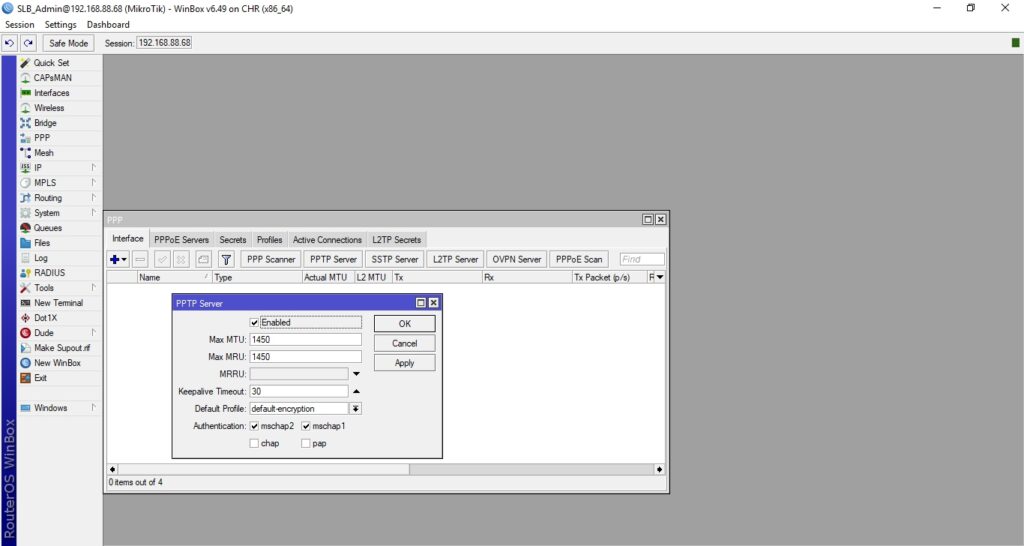
Task: Open the RADIUS section
Action: [50, 273]
